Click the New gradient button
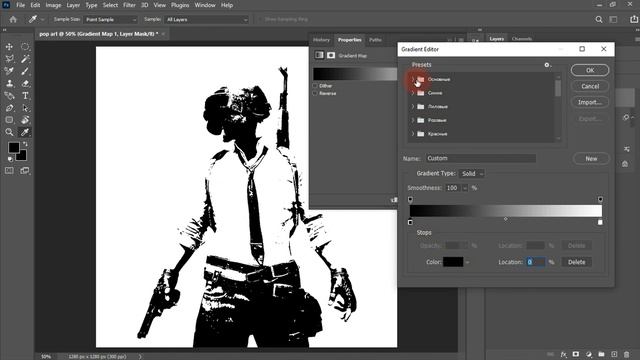The width and height of the screenshot is (640, 360). click(591, 158)
